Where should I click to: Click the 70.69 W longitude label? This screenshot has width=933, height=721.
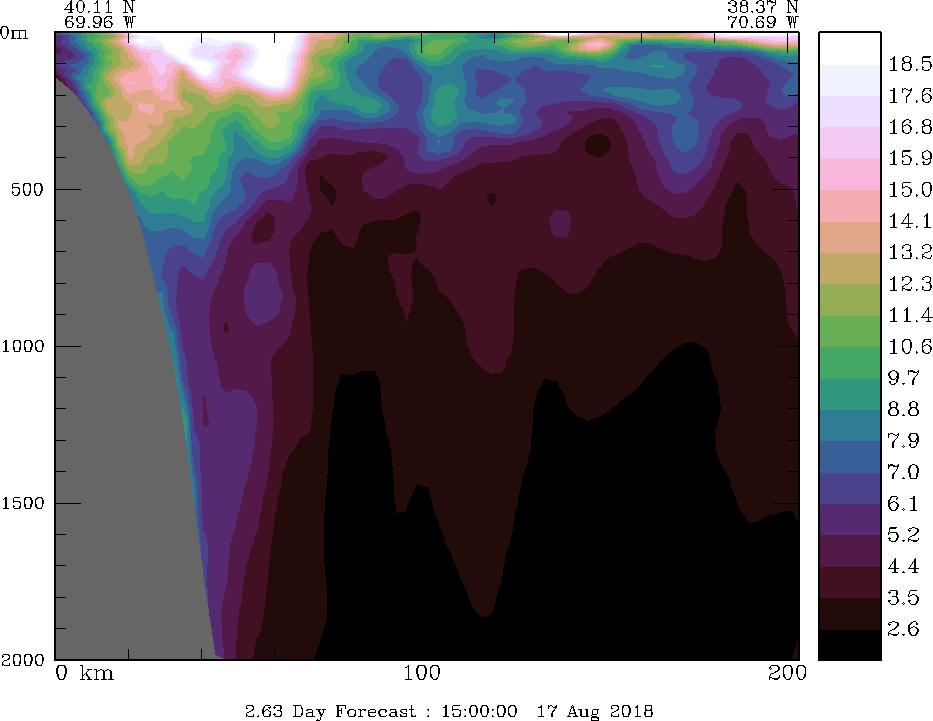point(762,22)
